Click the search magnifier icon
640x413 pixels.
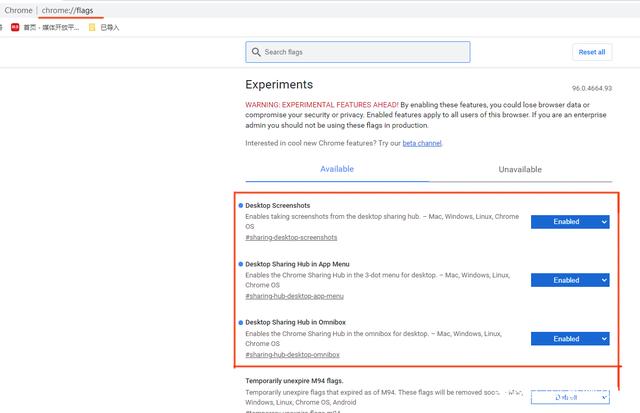click(x=256, y=52)
